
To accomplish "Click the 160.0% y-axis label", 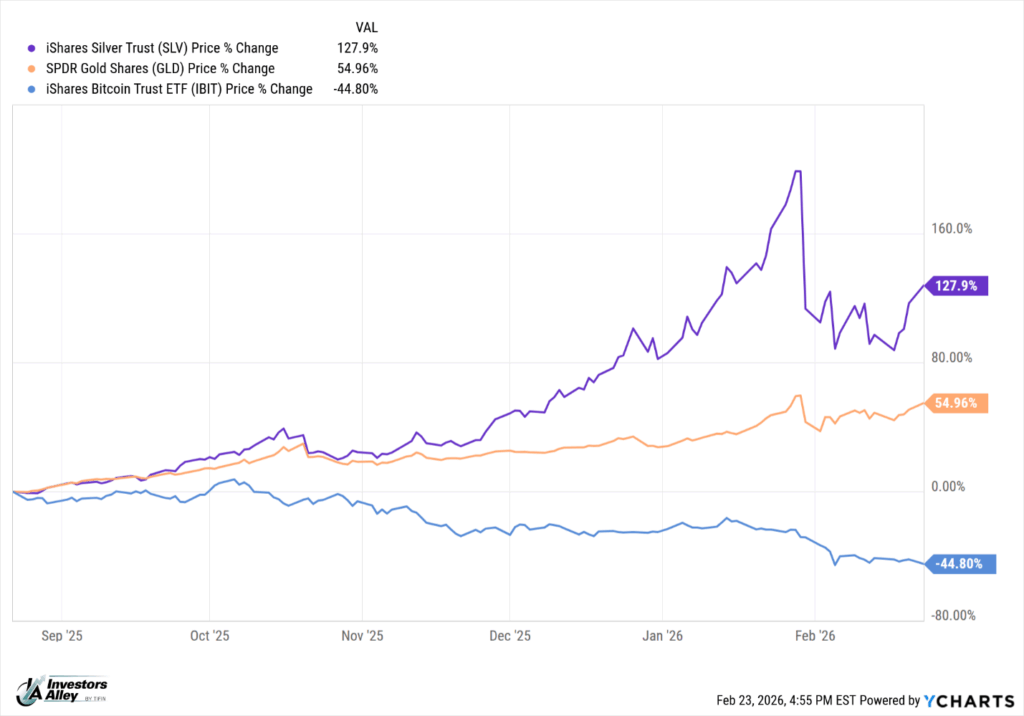I will point(952,229).
